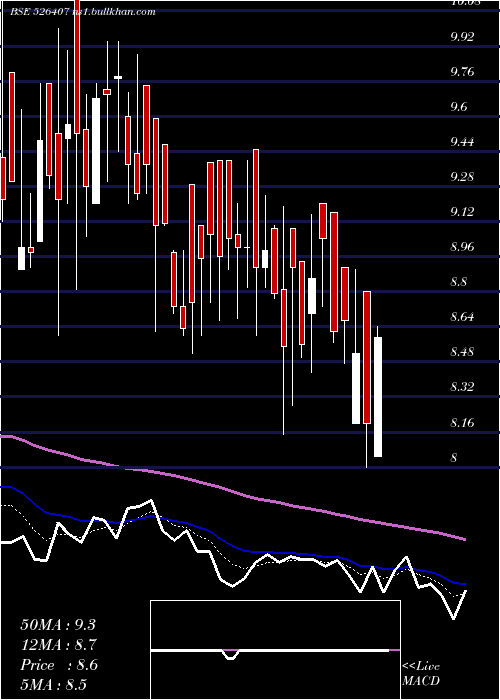500x700 pixels.
Task: Click the 9.76 price axis label
Action: pyautogui.click(x=463, y=72)
